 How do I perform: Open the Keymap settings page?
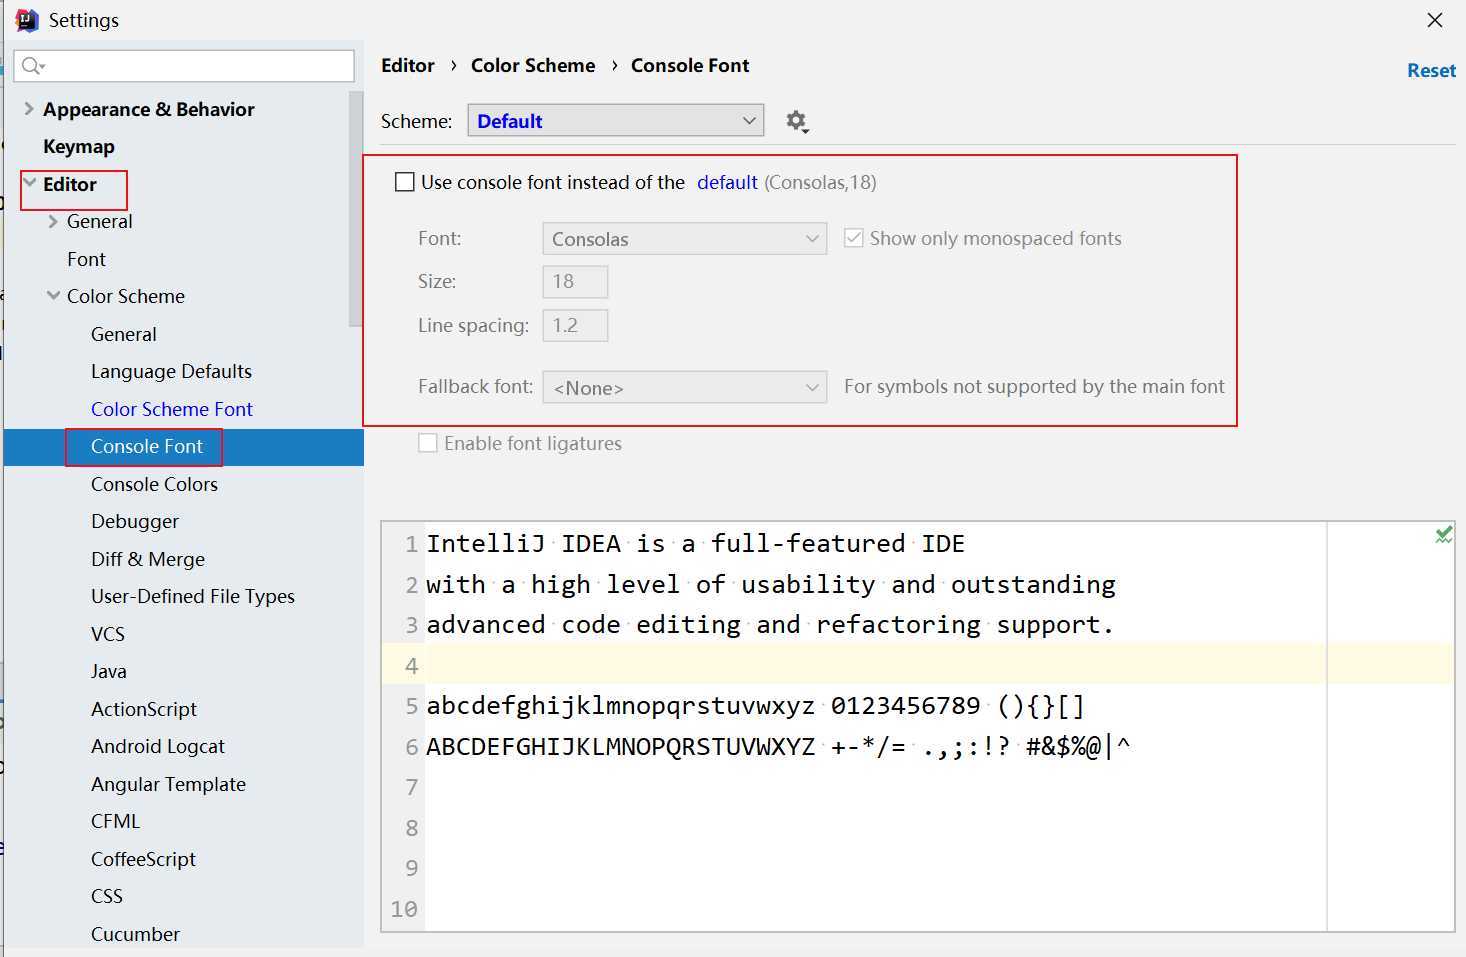pyautogui.click(x=79, y=147)
